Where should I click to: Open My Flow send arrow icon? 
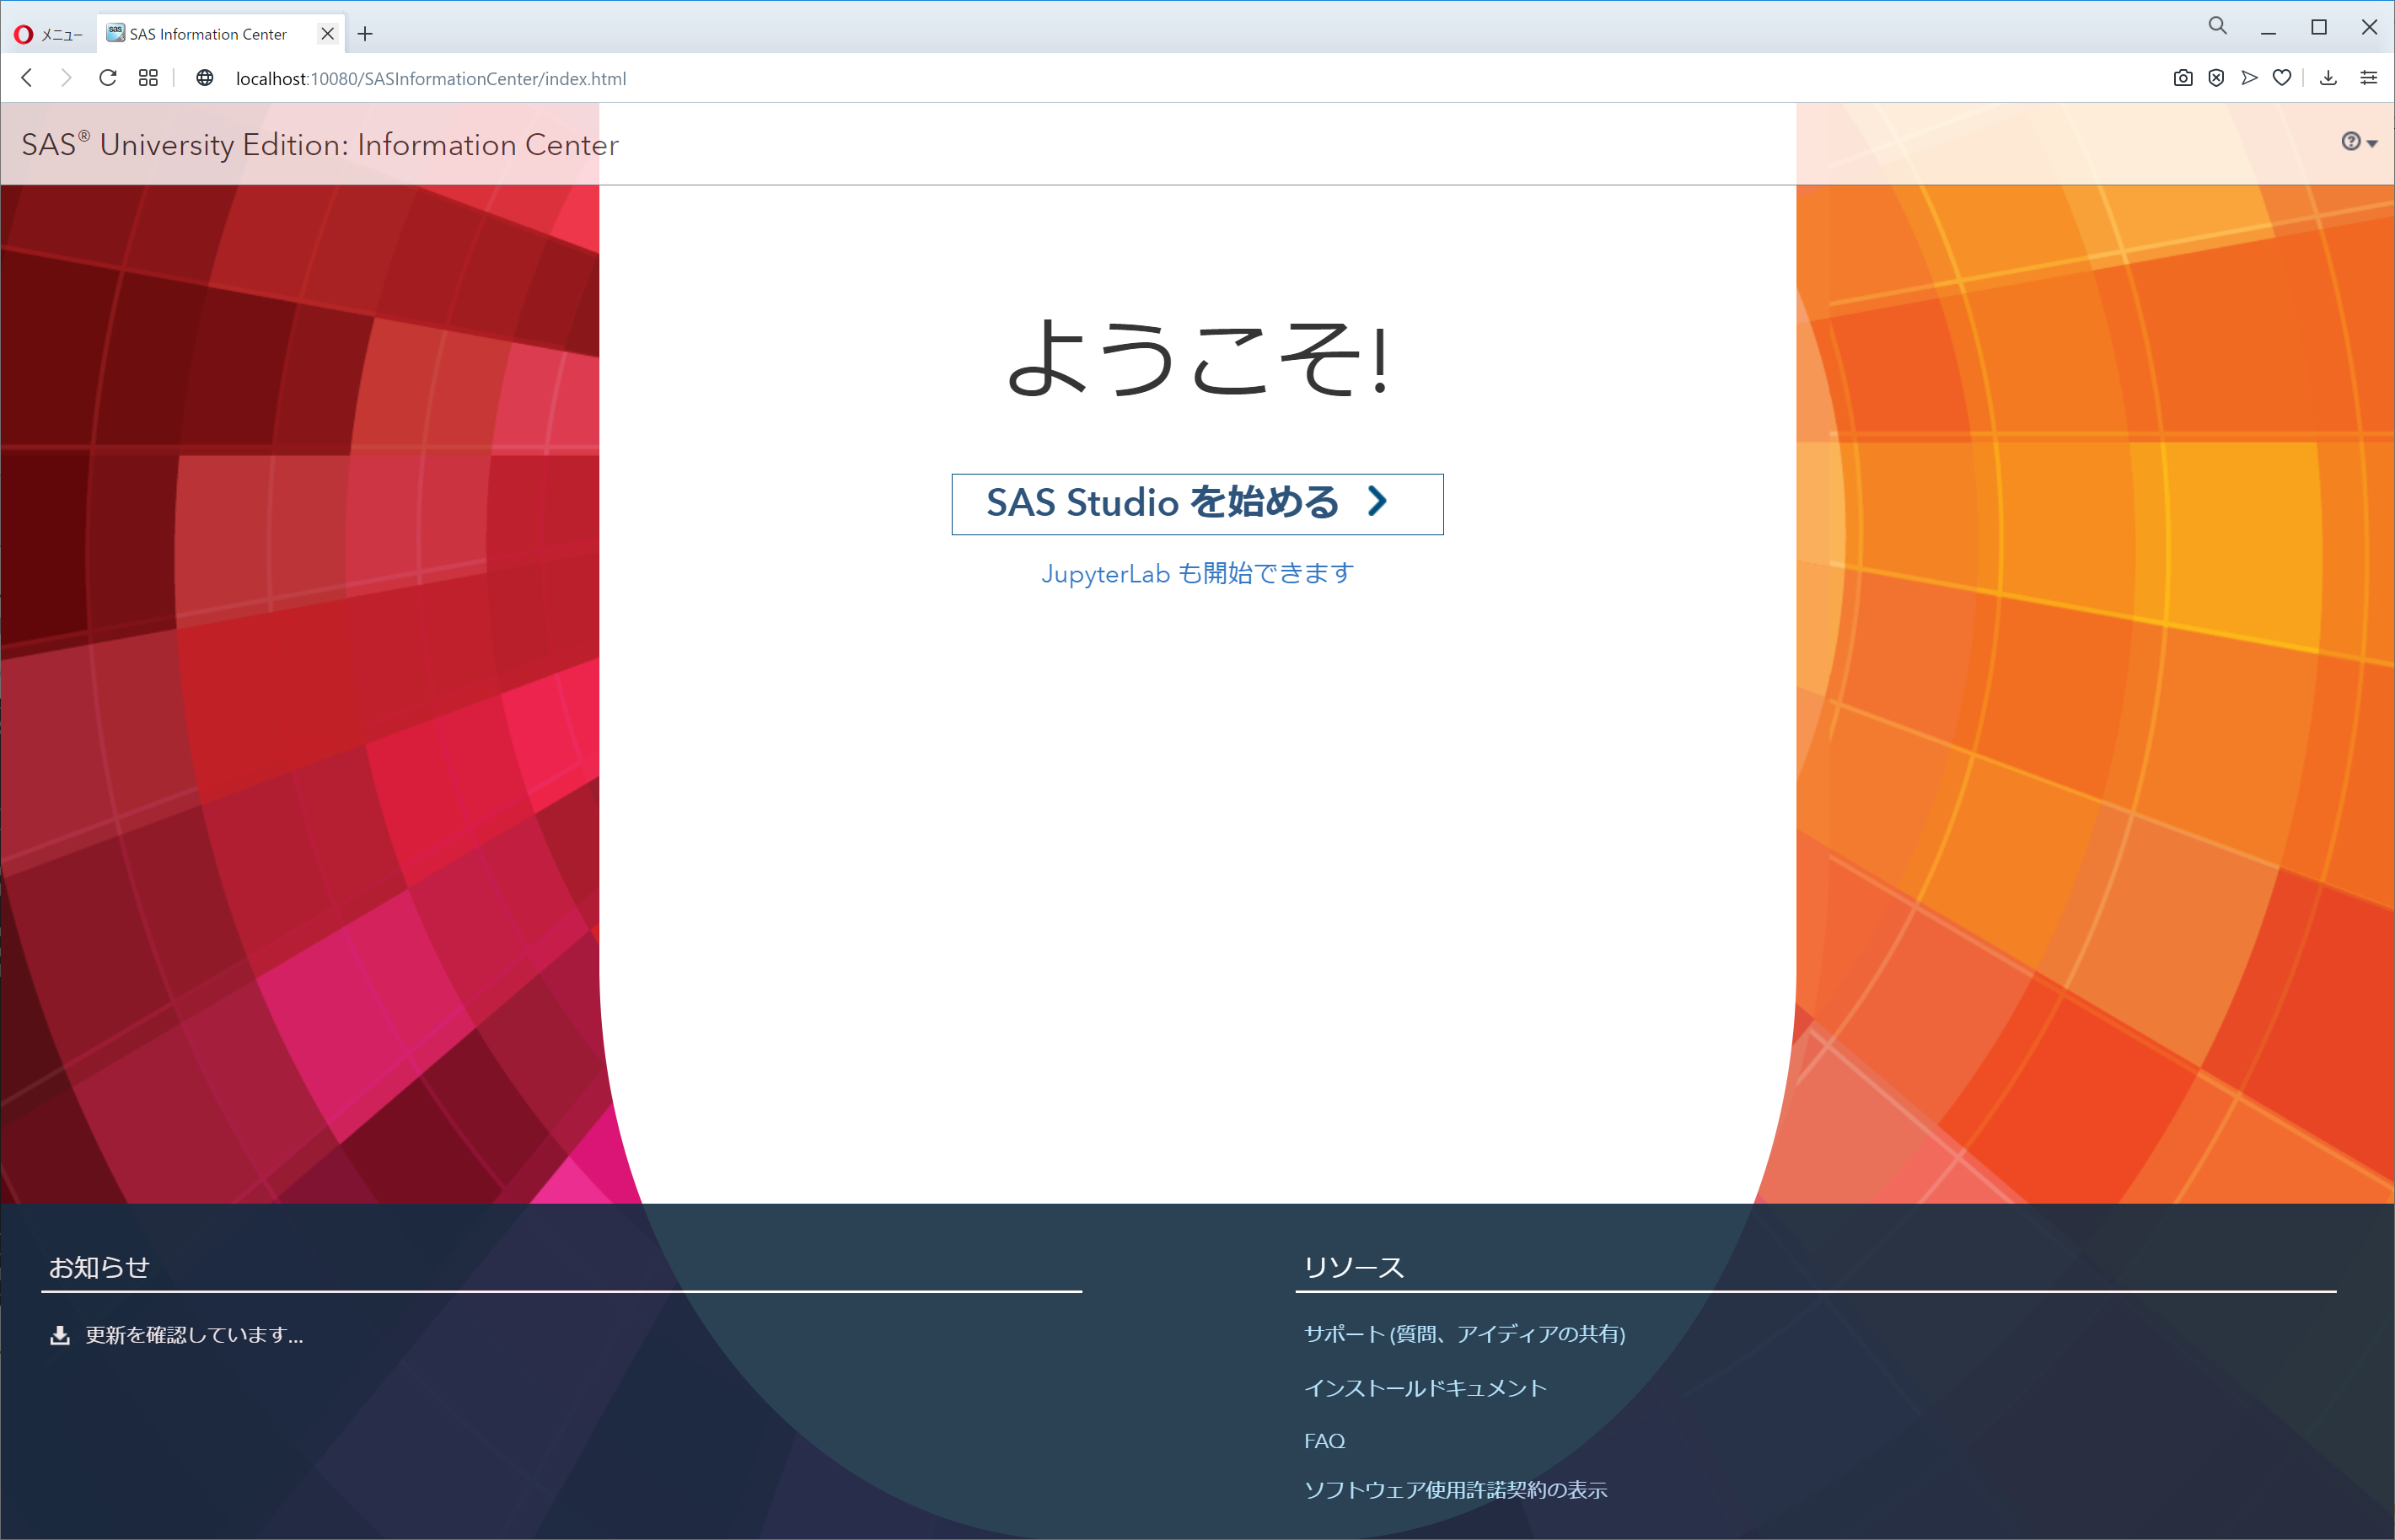pyautogui.click(x=2249, y=78)
